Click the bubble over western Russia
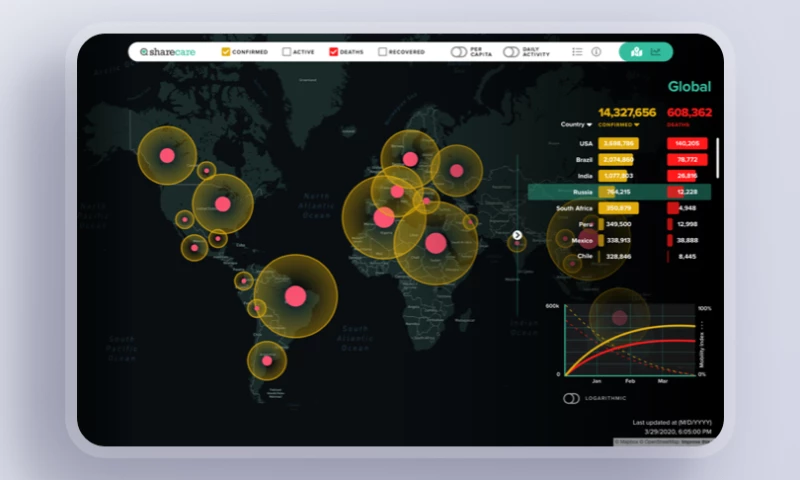This screenshot has height=480, width=800. click(x=457, y=171)
